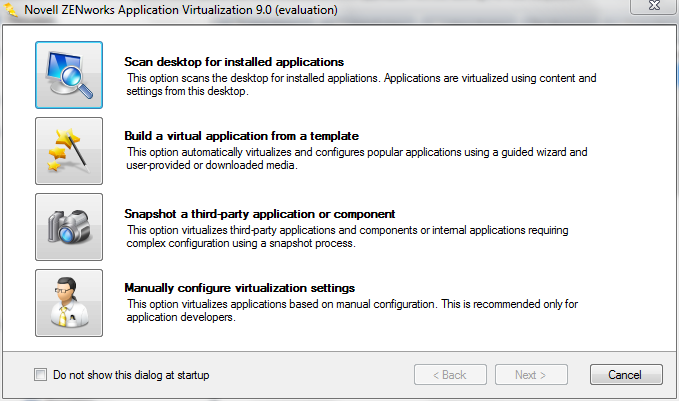
Task: Select "Scan desktop for installed applications" heading
Action: 234,61
